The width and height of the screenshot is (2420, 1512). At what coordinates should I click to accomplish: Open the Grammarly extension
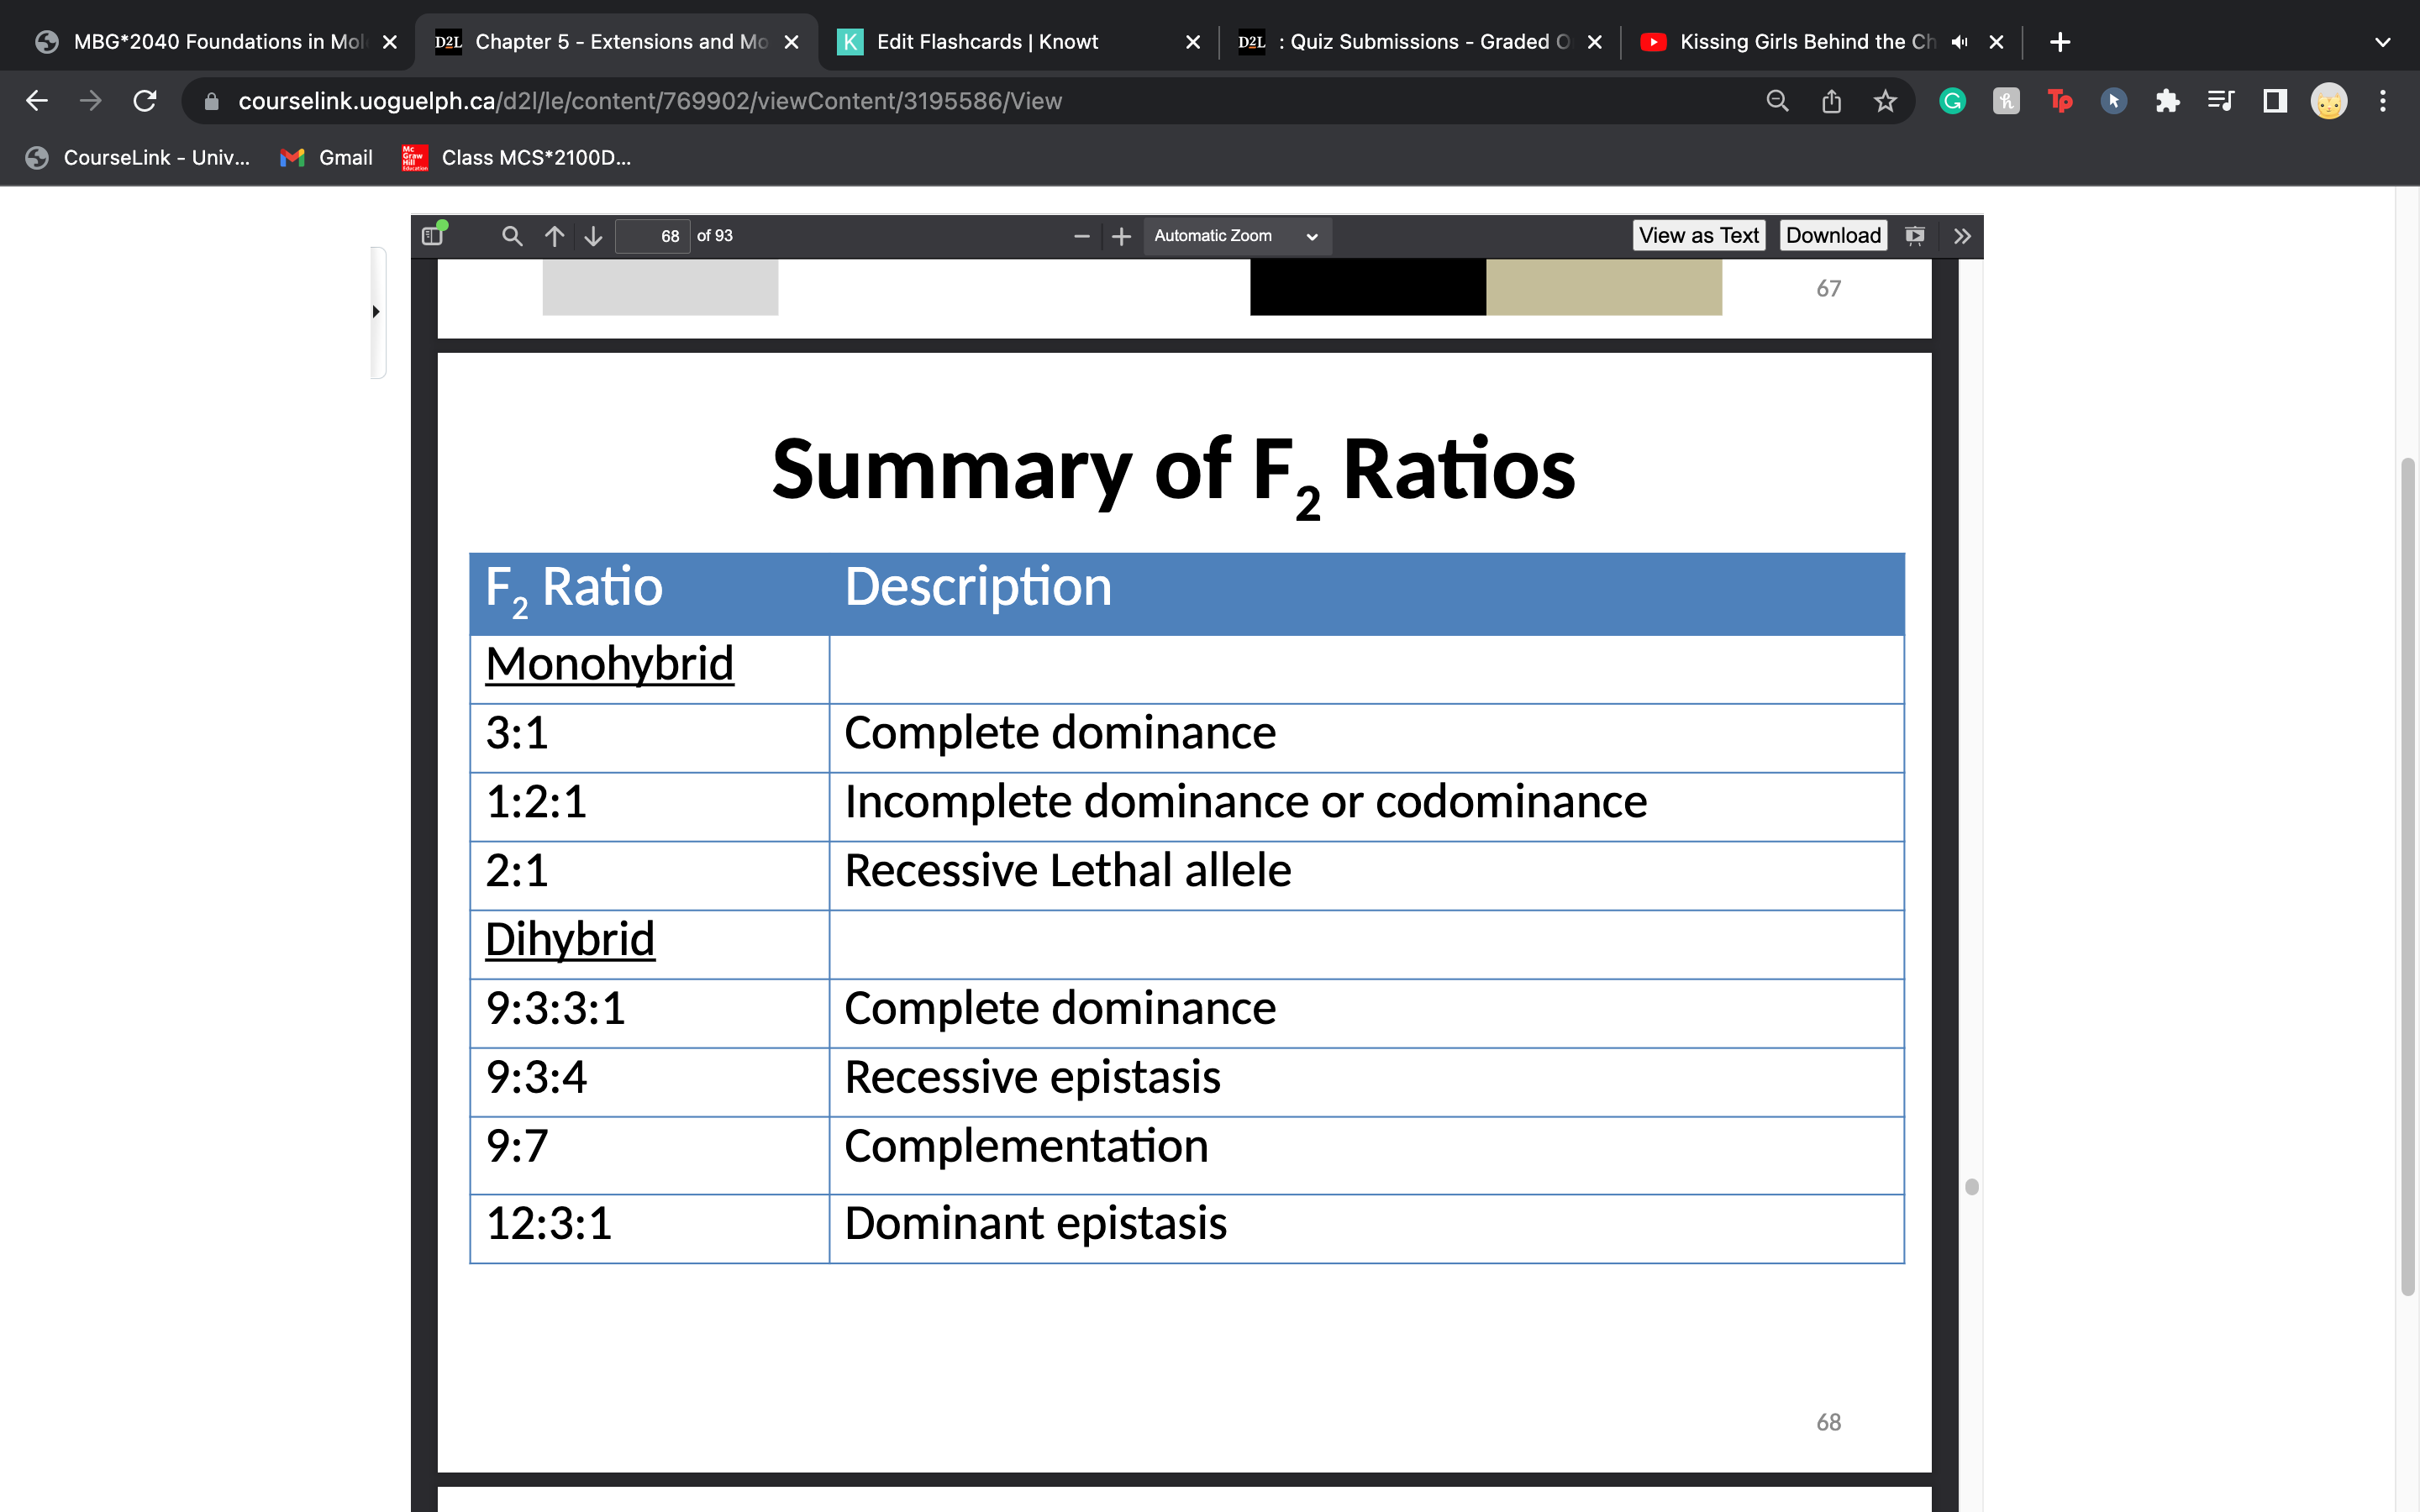(x=1952, y=101)
